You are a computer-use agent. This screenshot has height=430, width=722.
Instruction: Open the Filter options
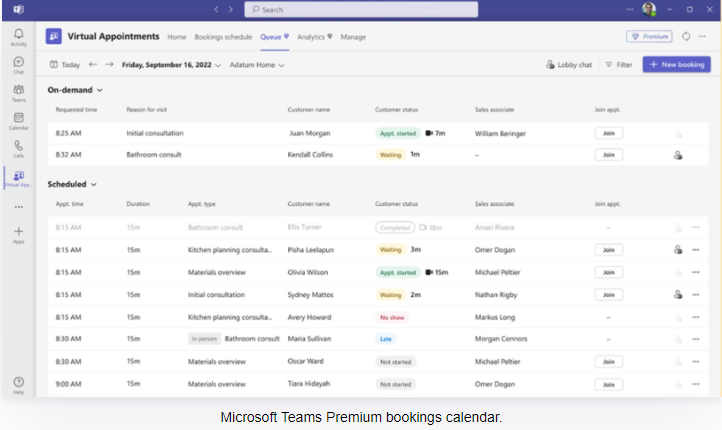coord(618,64)
